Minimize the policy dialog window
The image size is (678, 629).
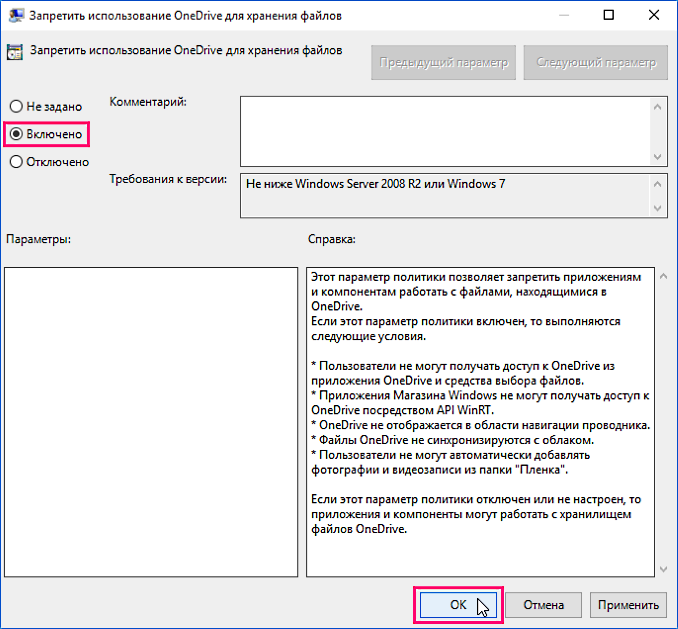coord(563,15)
